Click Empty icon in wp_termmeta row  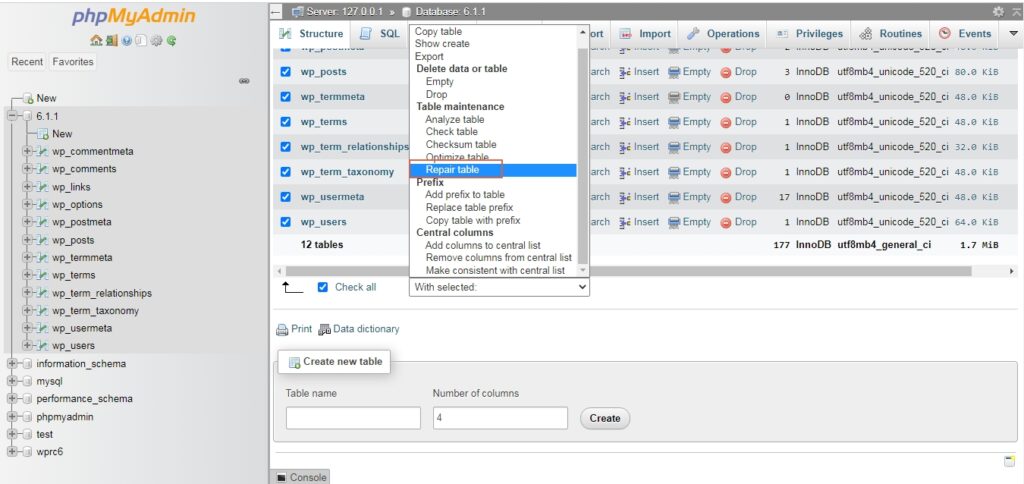(675, 97)
